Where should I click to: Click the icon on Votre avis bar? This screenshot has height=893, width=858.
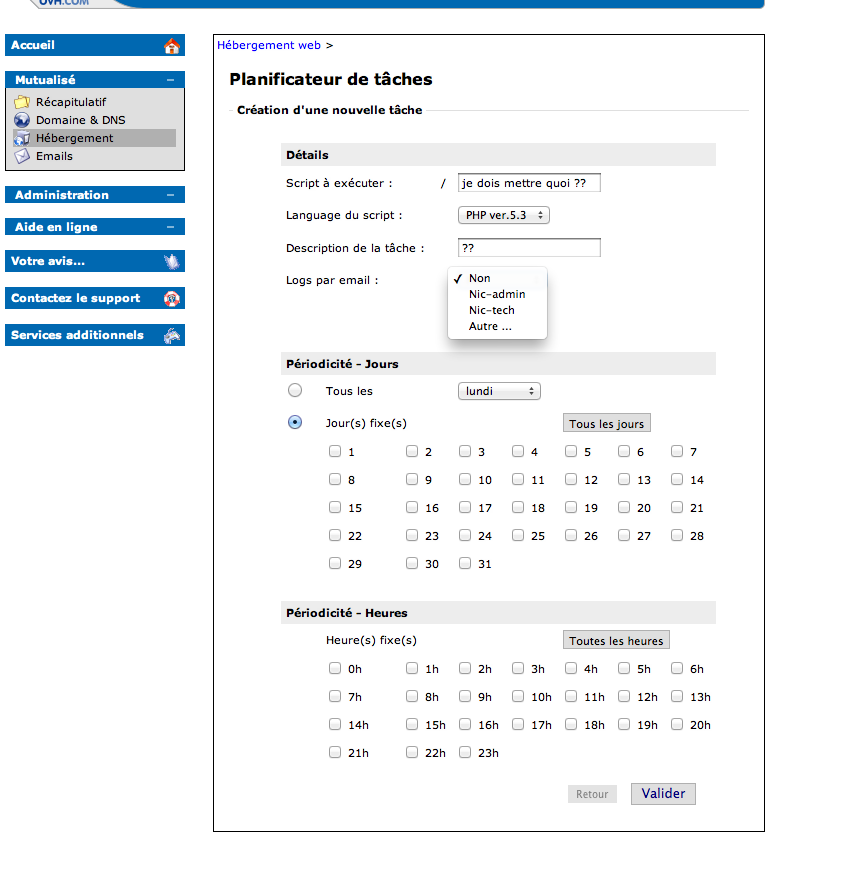(x=171, y=261)
